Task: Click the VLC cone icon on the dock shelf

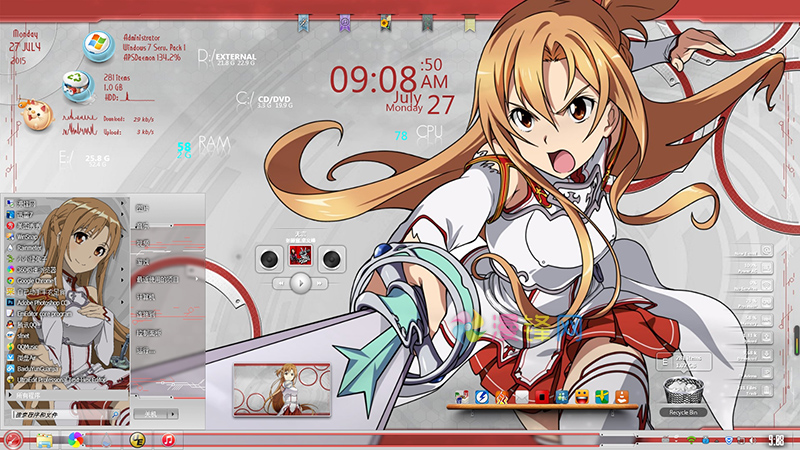Action: [x=621, y=397]
